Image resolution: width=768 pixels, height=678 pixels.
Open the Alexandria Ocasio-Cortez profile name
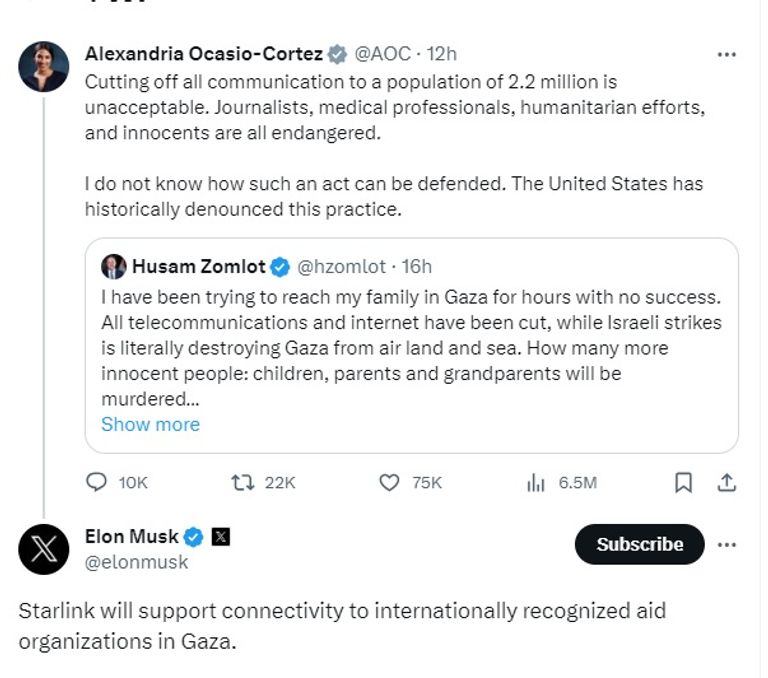204,53
